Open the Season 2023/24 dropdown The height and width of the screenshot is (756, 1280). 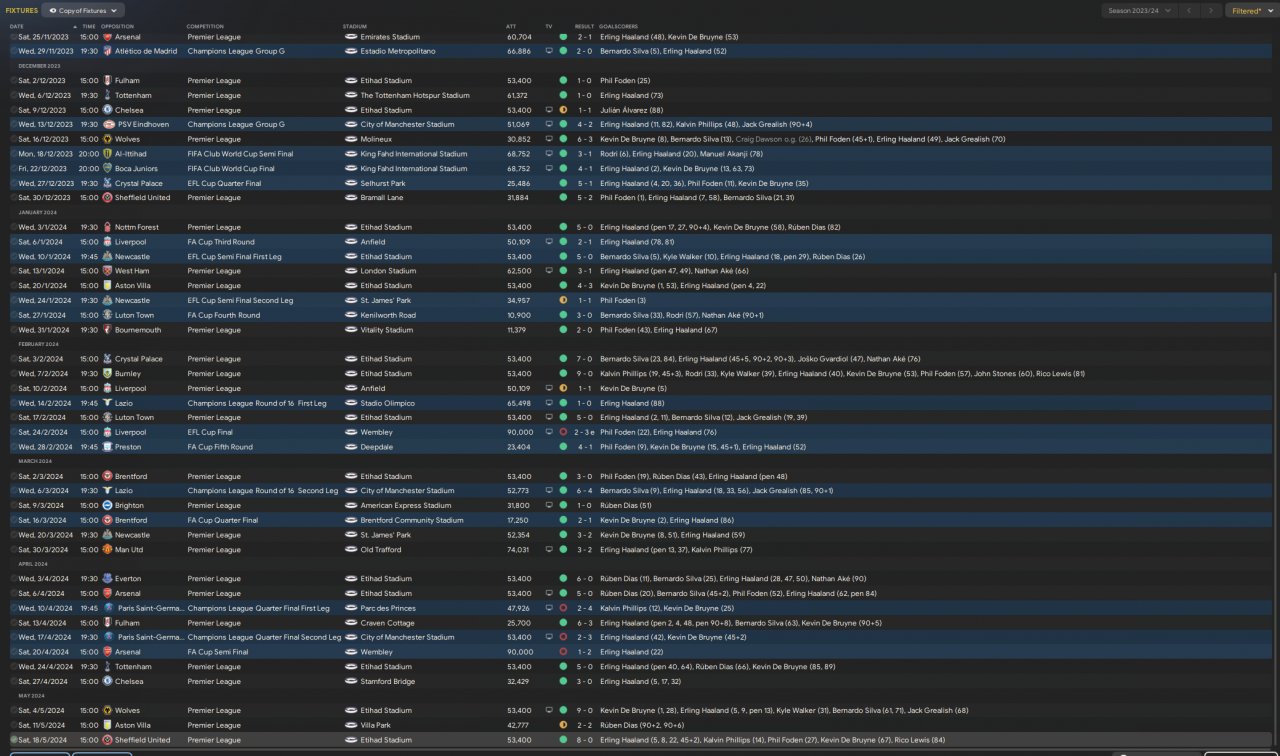point(1139,11)
